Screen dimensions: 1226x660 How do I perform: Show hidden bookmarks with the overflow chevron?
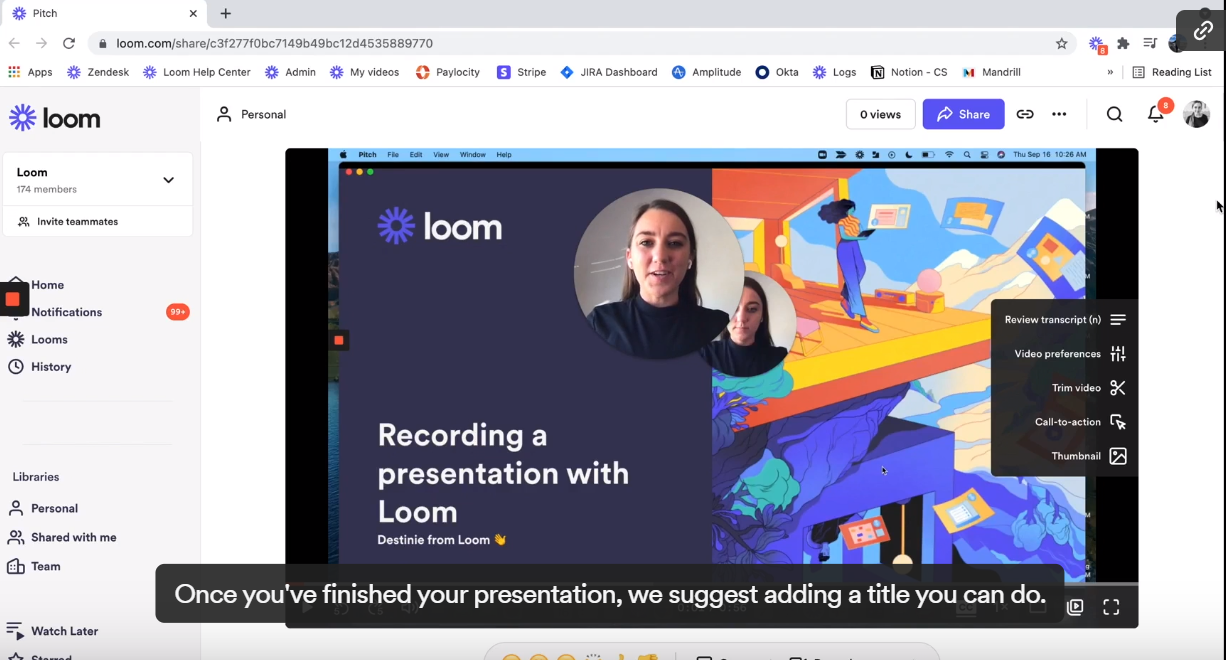point(1110,72)
